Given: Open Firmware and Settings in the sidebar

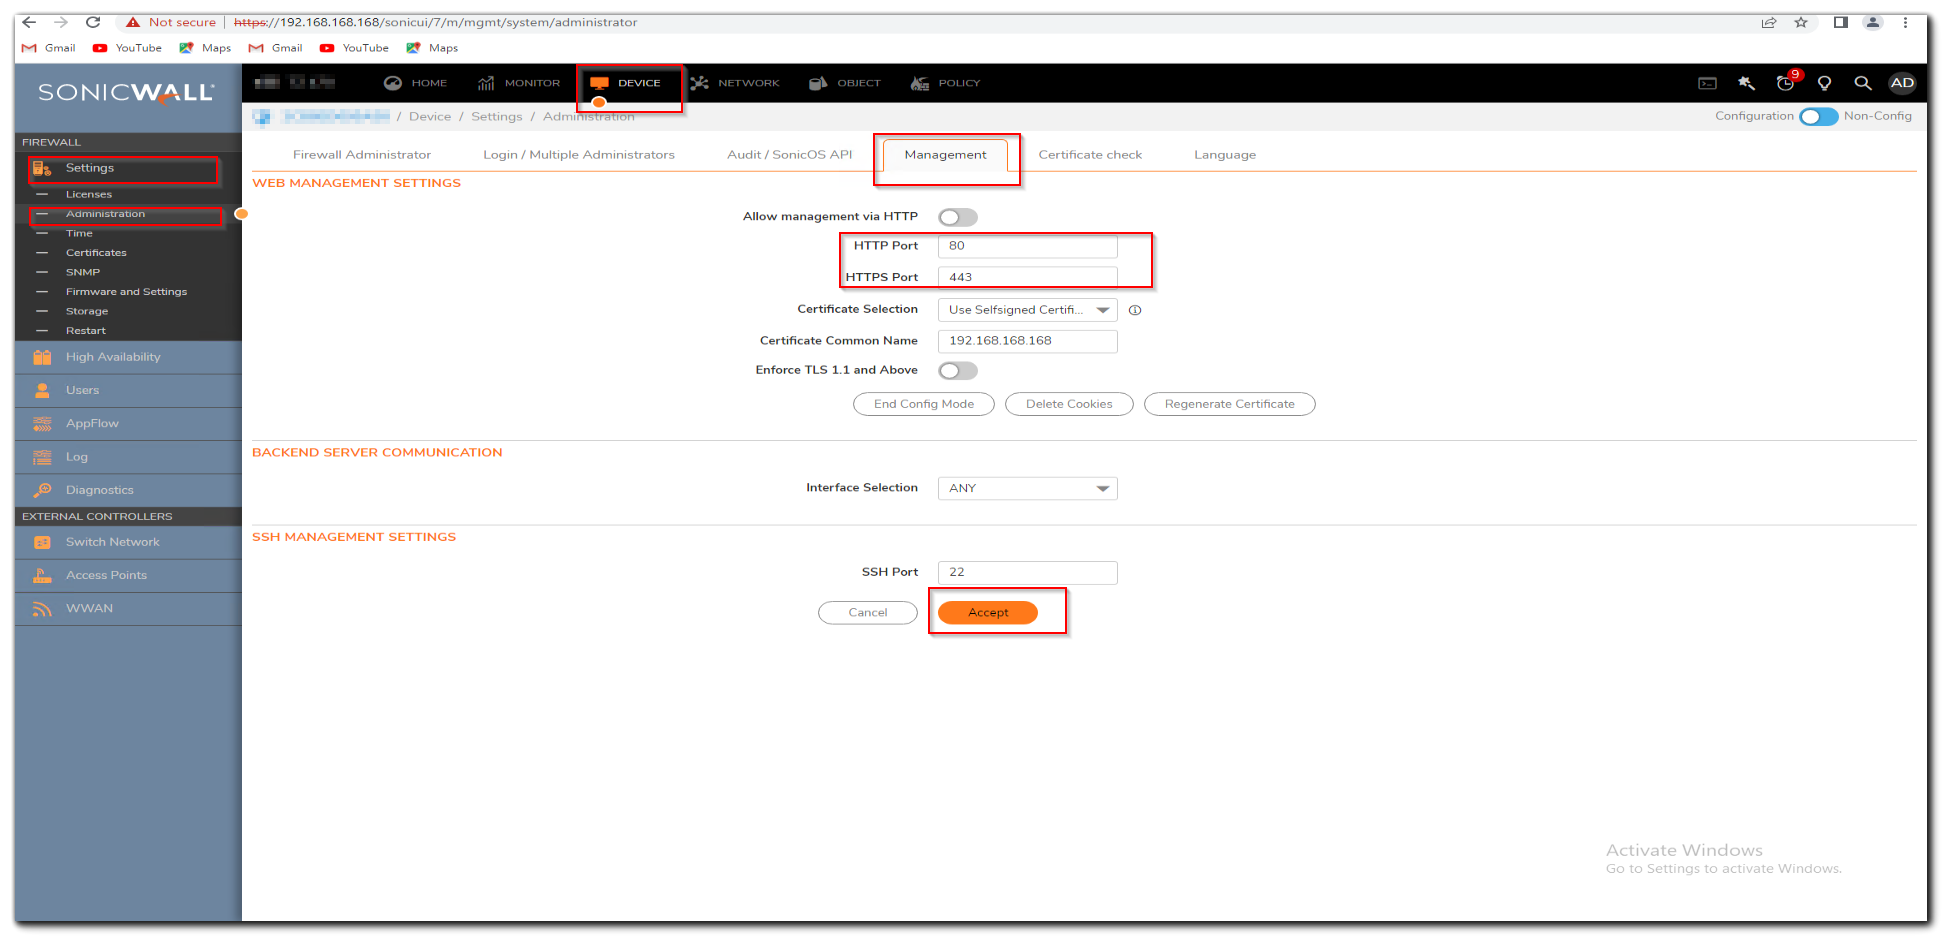Looking at the screenshot, I should coord(126,292).
